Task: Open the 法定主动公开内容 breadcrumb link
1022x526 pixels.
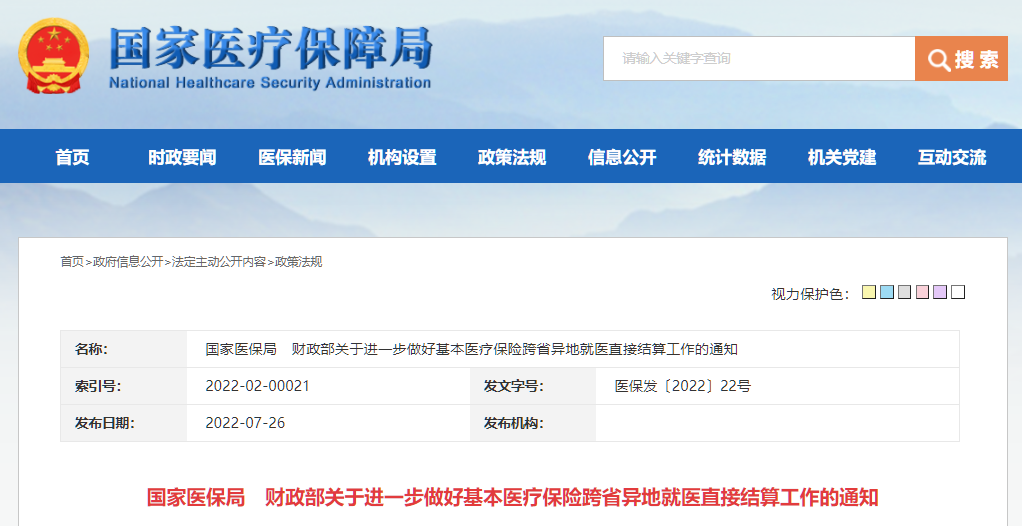Action: coord(219,262)
